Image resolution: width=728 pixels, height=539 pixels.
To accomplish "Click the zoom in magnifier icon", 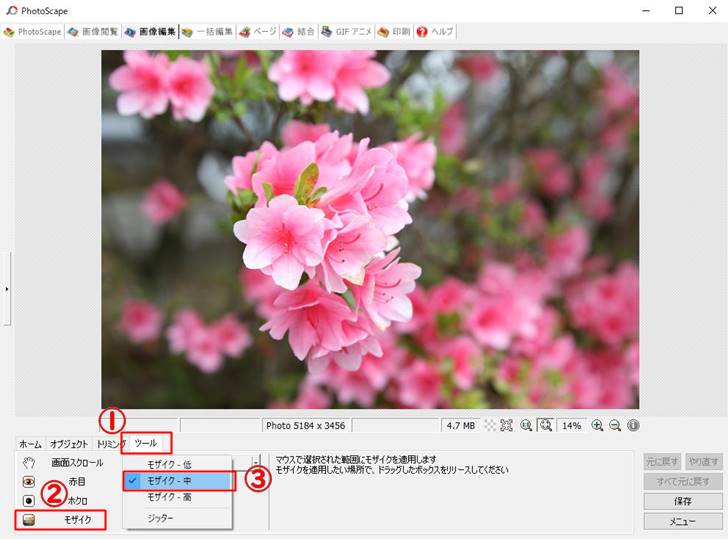I will pyautogui.click(x=597, y=425).
